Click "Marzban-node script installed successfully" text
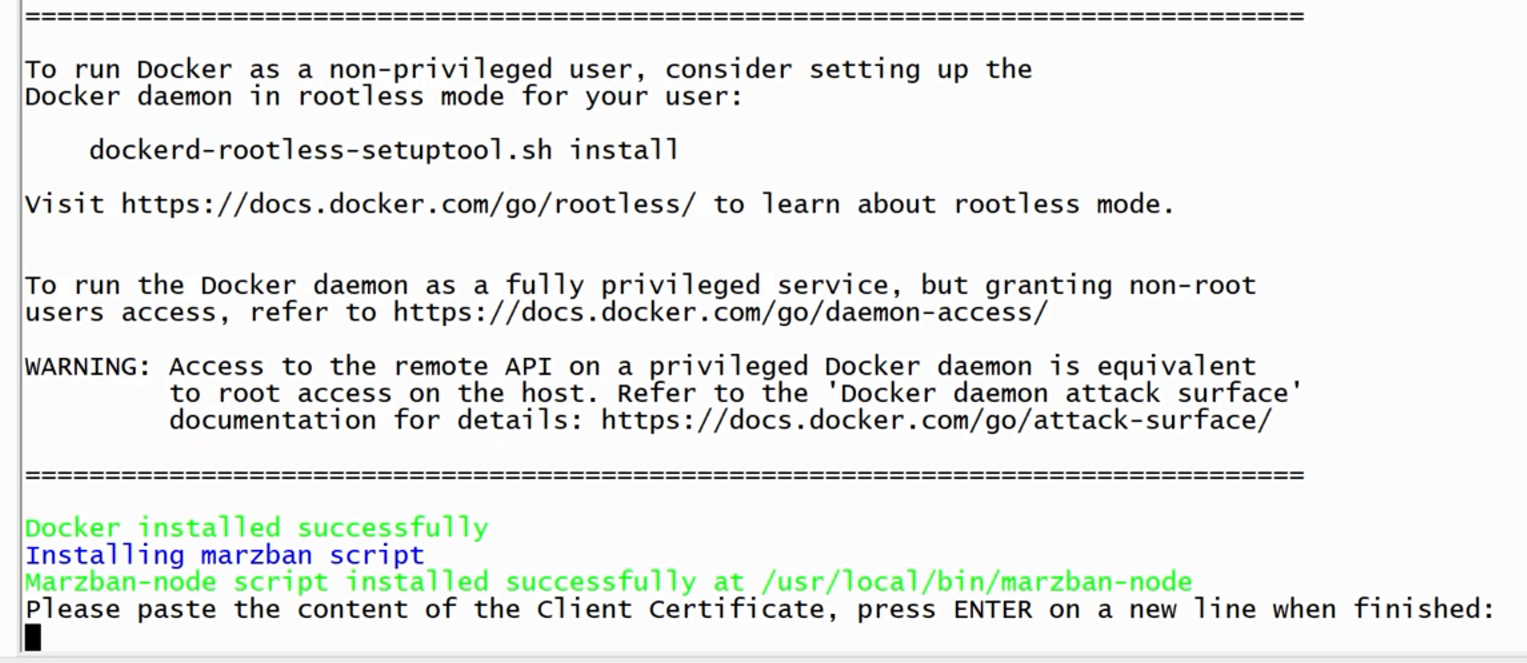 tap(360, 582)
